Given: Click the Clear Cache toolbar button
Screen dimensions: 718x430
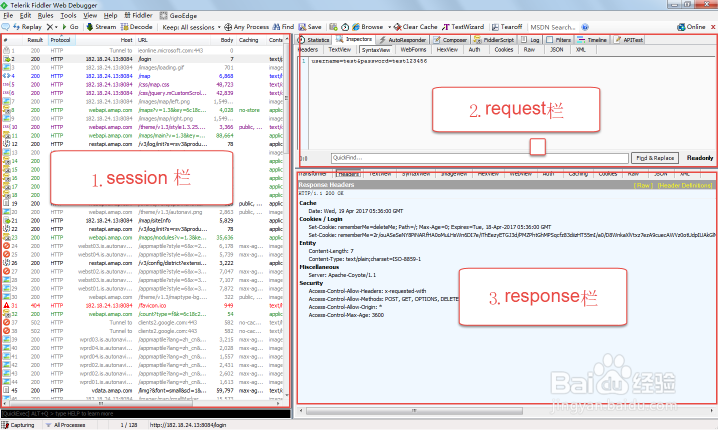Looking at the screenshot, I should (x=416, y=27).
